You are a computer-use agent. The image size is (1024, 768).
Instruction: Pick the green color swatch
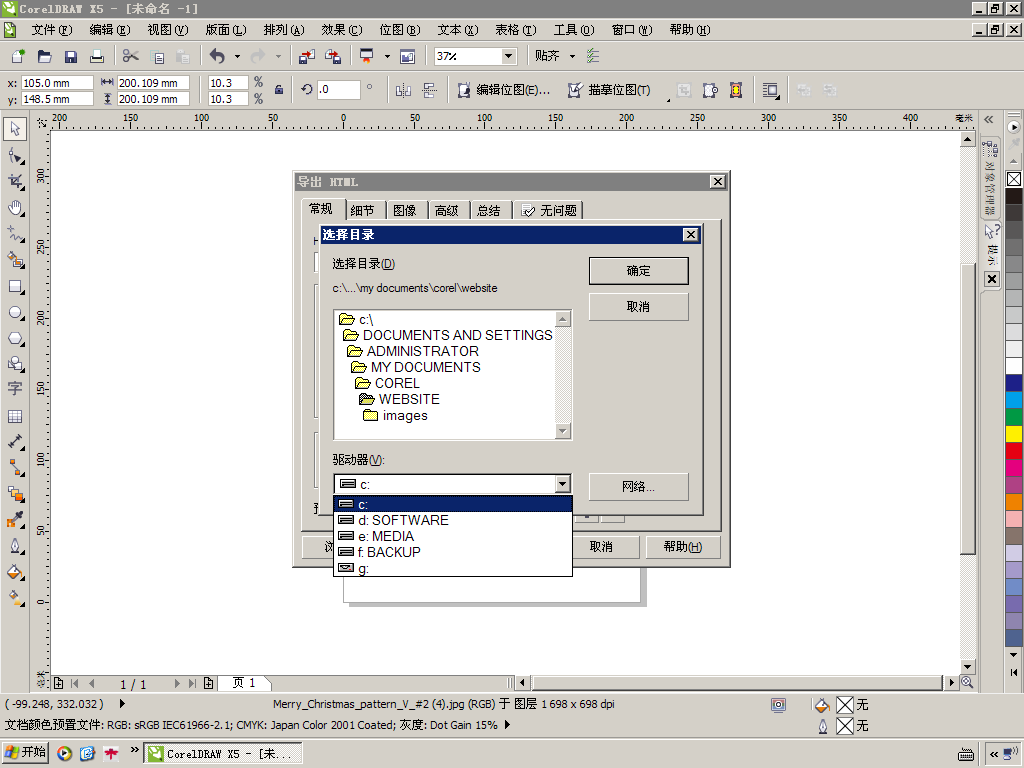tap(1014, 416)
